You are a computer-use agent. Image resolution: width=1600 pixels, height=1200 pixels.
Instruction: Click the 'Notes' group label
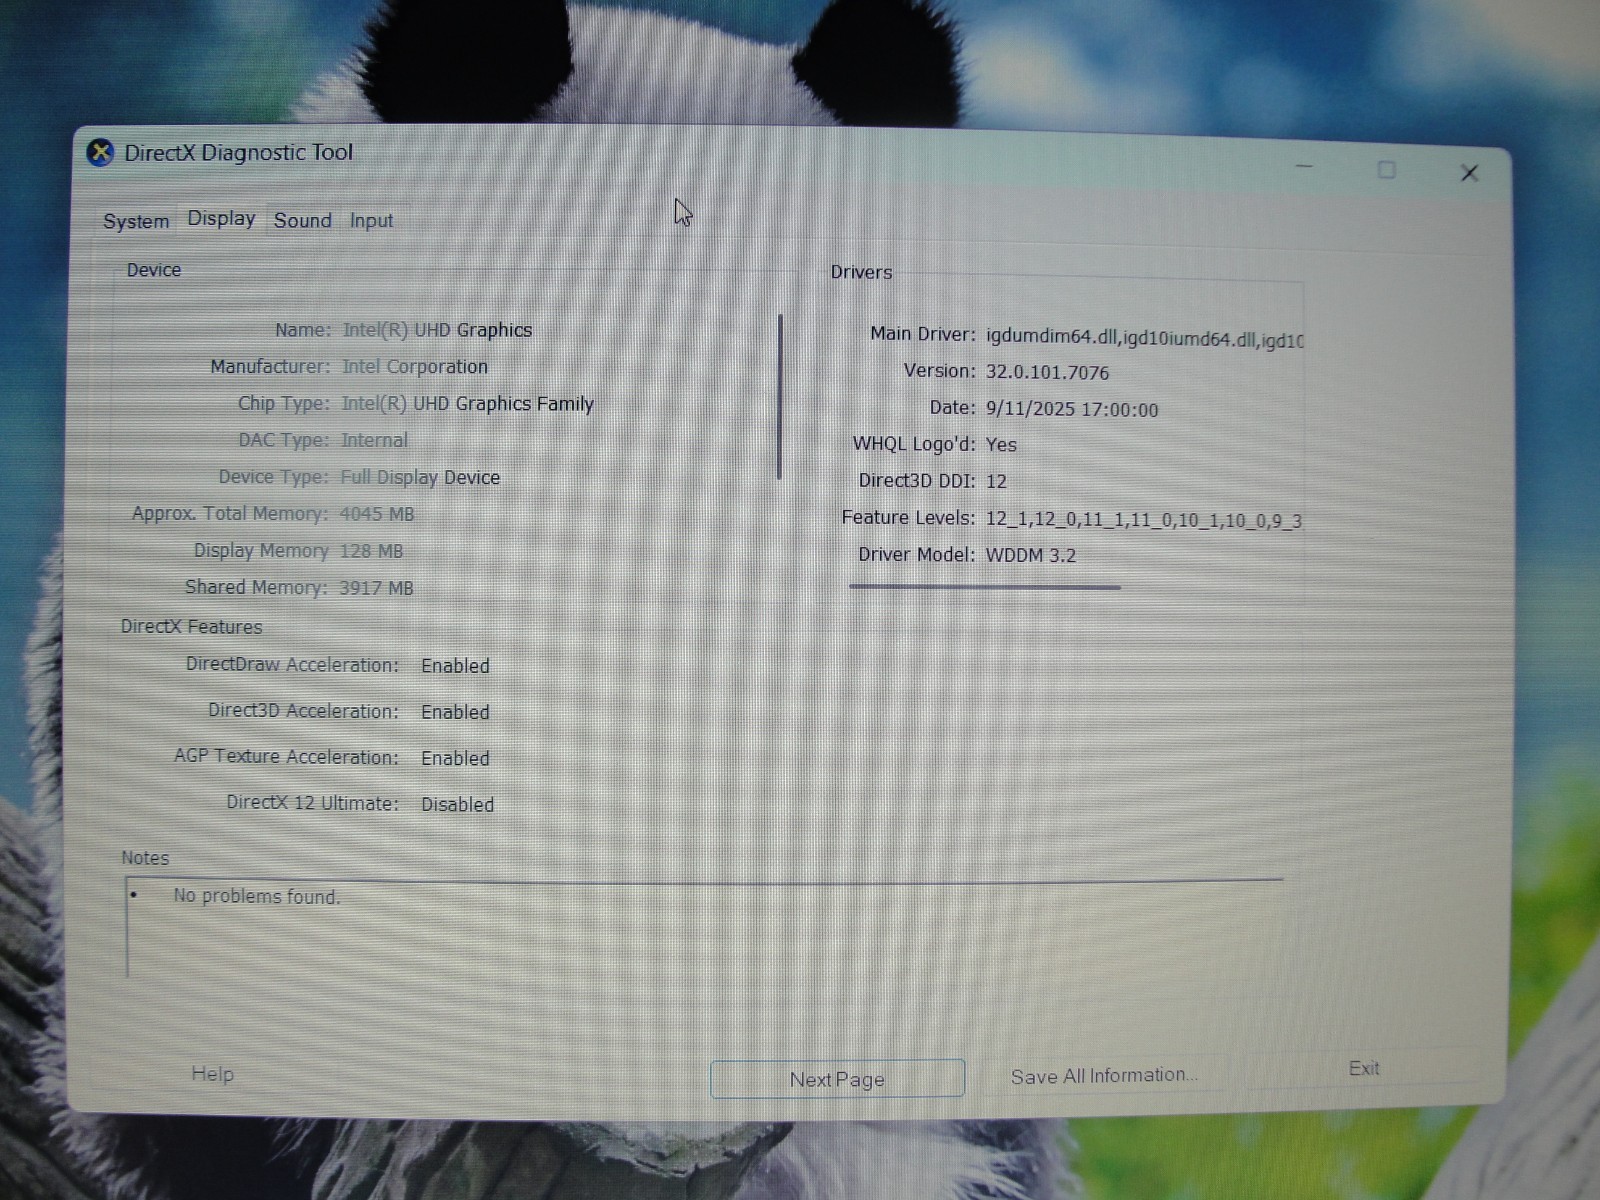click(x=145, y=858)
